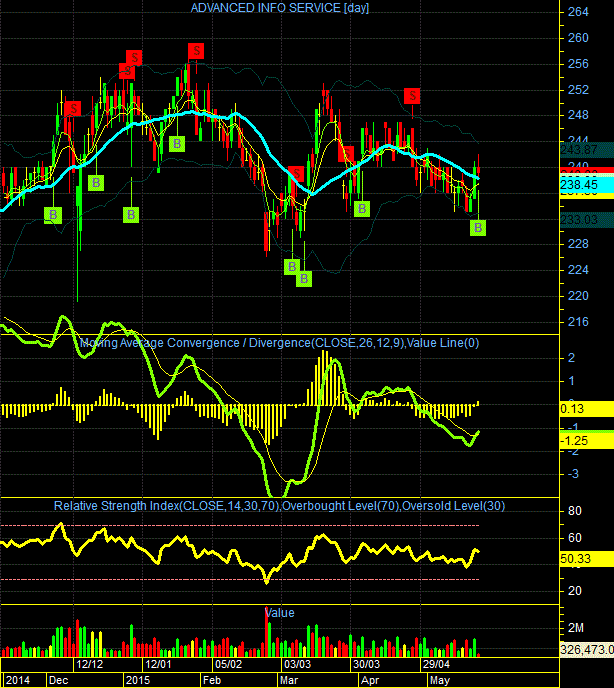Select the lower of the two overlapping late-December sell markers

125,72
